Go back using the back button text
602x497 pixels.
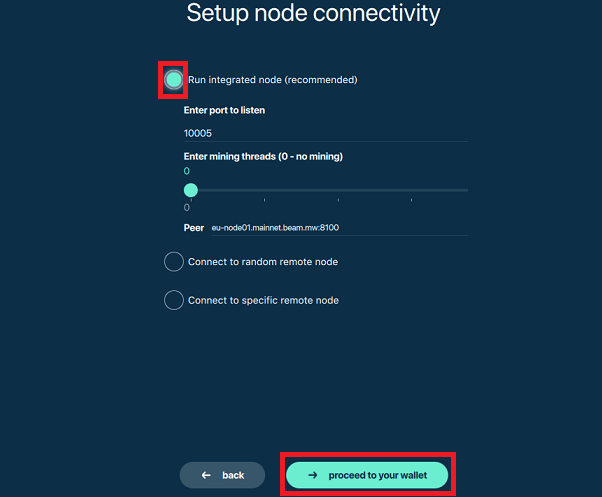(x=233, y=475)
